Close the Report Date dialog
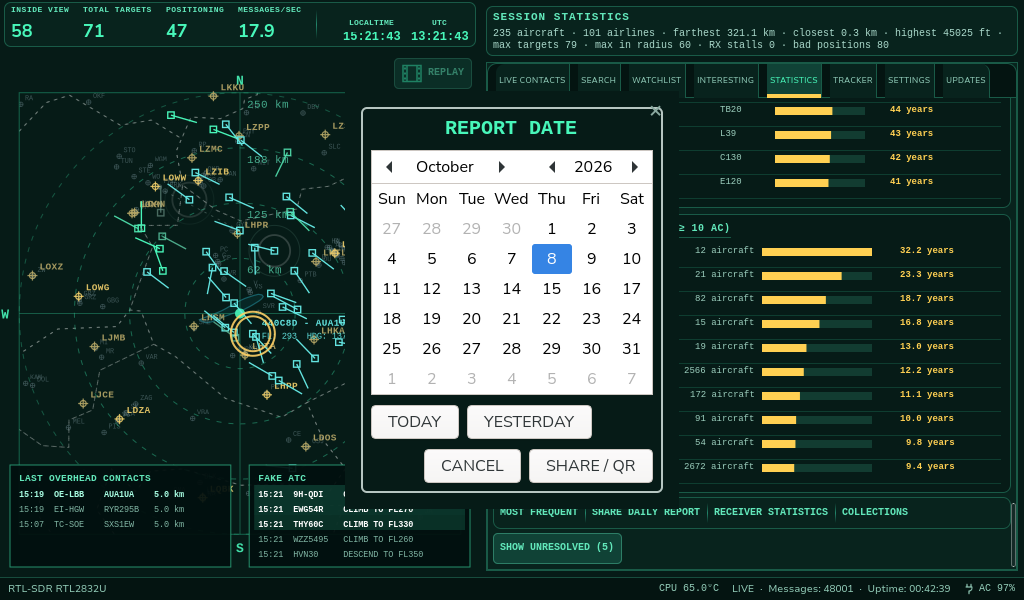The height and width of the screenshot is (600, 1024). click(656, 111)
